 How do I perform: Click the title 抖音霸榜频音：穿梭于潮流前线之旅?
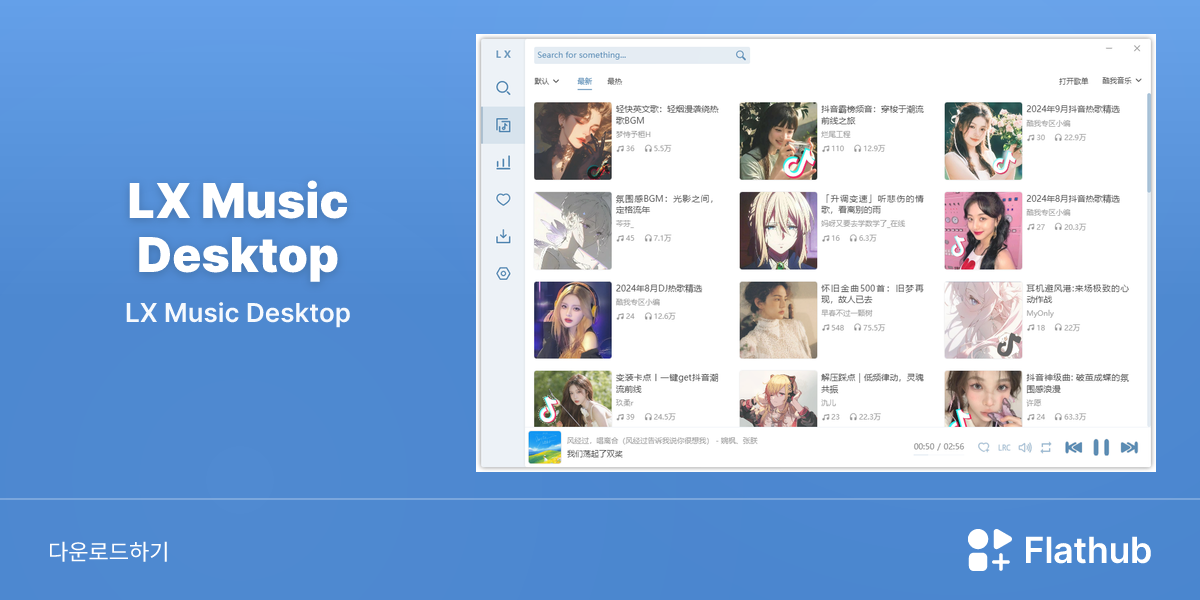coord(873,114)
